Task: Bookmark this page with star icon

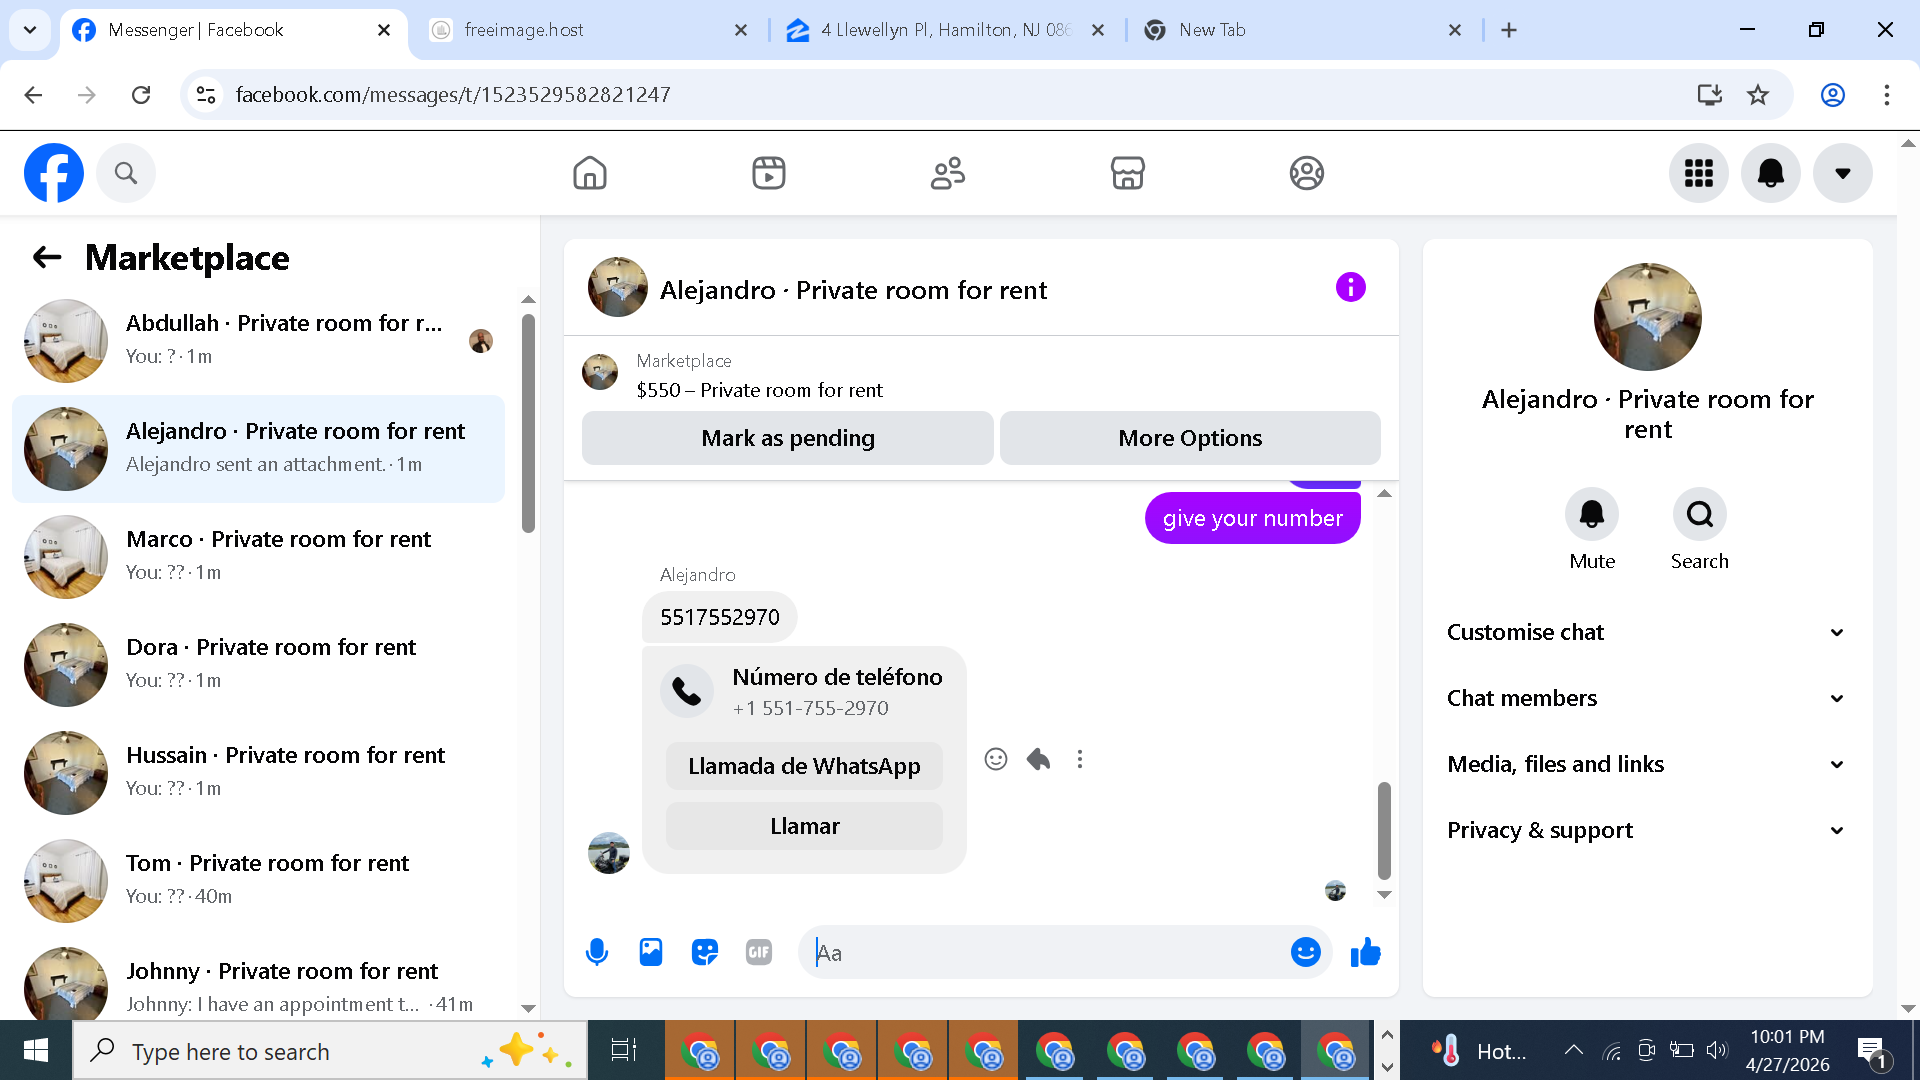Action: tap(1757, 95)
